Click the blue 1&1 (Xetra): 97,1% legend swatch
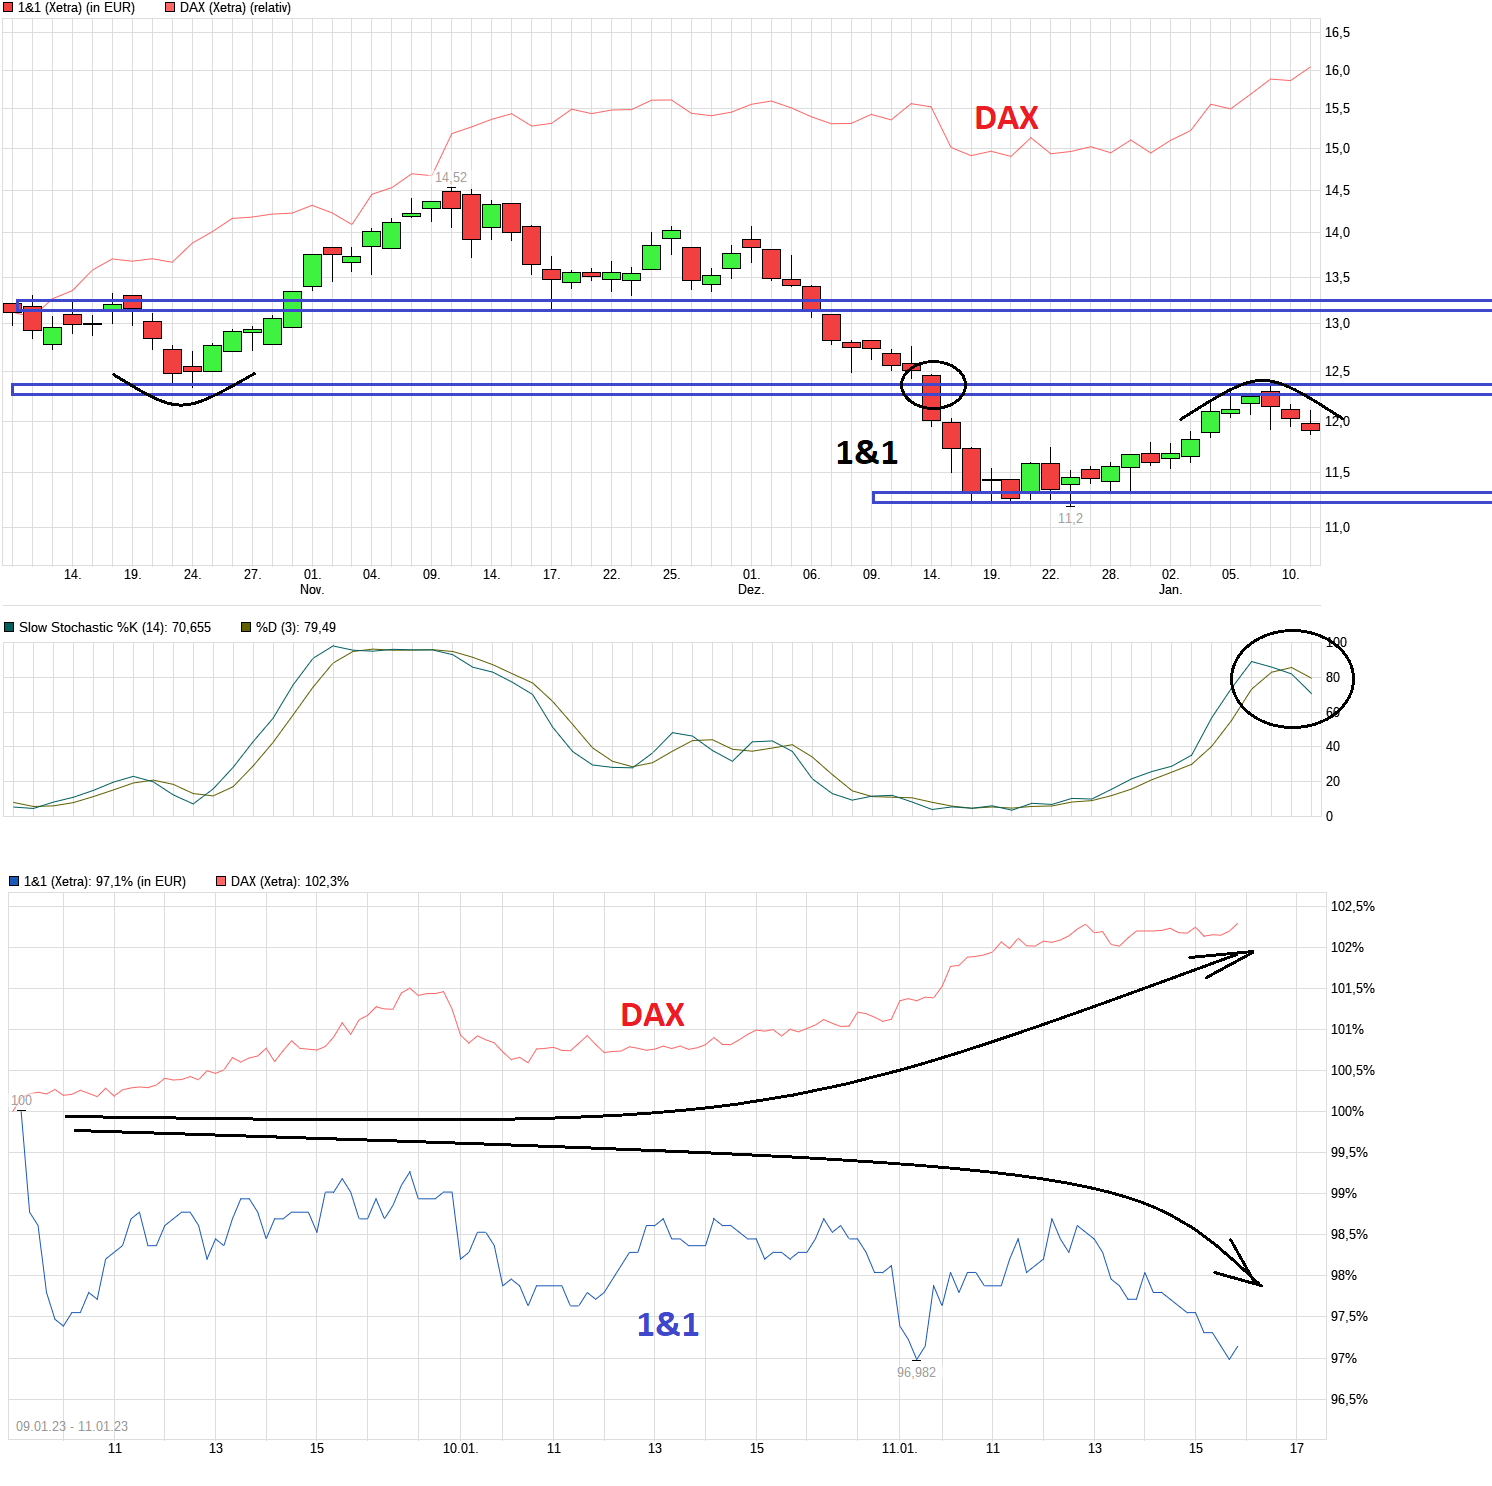The height and width of the screenshot is (1486, 1492). pyautogui.click(x=14, y=882)
